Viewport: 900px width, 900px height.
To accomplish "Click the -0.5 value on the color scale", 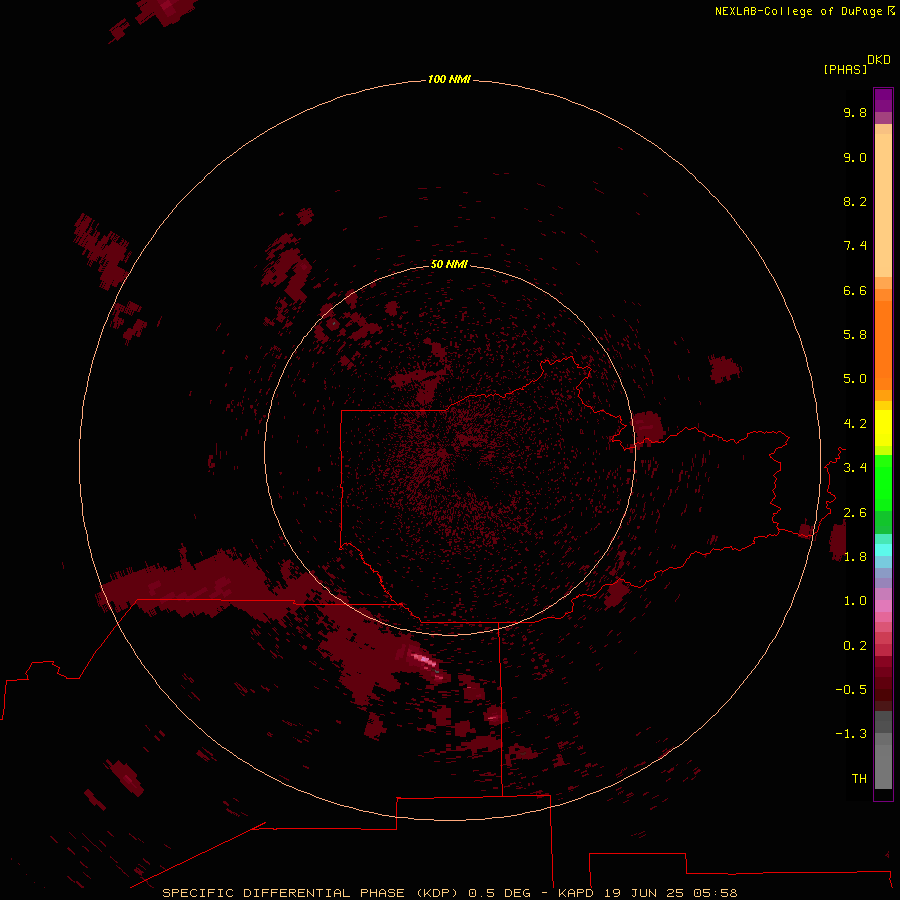I will click(851, 689).
